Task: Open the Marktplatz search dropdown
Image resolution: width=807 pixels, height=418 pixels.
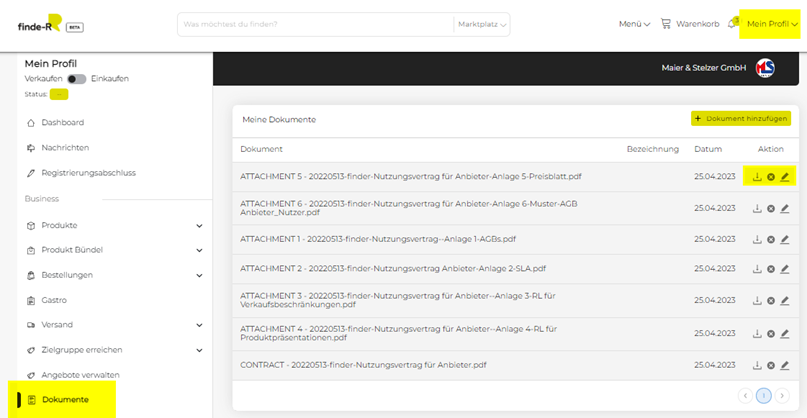Action: tap(482, 24)
